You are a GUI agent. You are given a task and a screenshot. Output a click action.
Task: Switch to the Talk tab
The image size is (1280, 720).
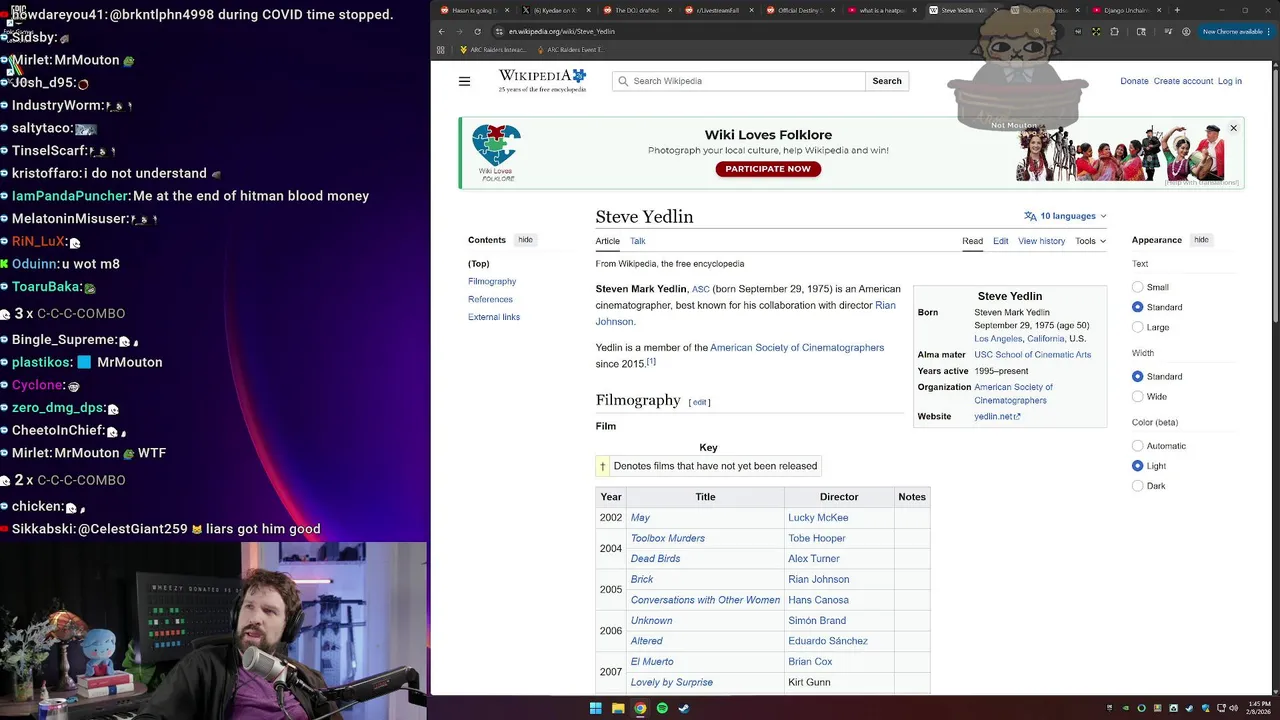click(x=637, y=241)
